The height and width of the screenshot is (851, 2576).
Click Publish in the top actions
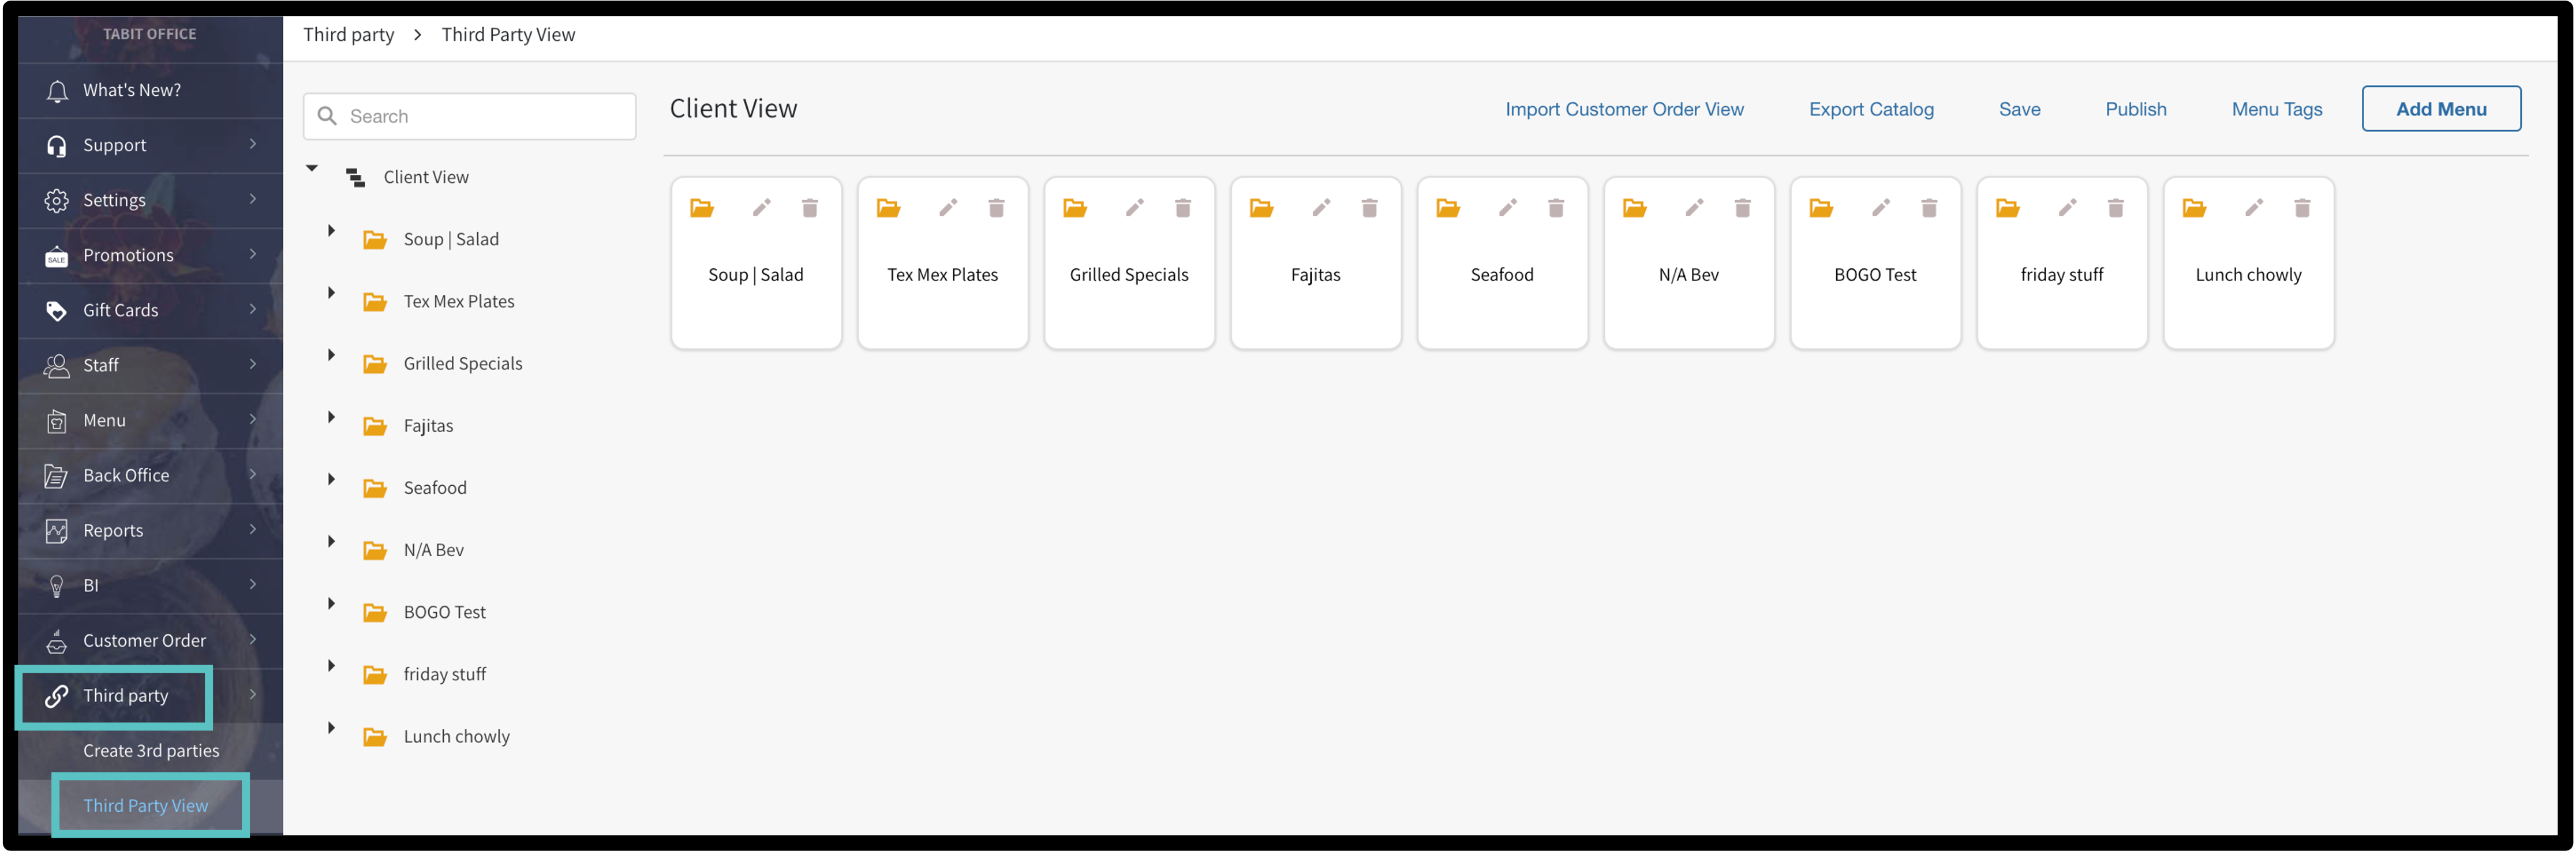coord(2135,109)
